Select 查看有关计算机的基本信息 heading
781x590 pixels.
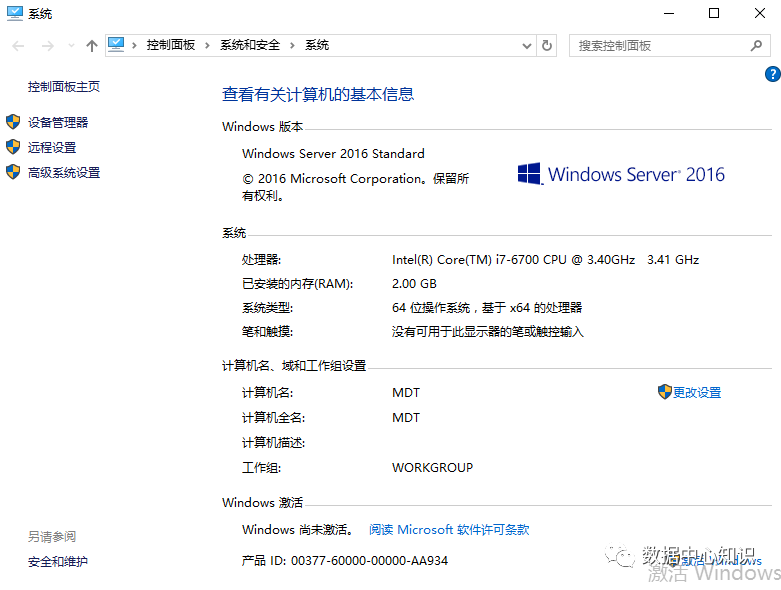318,94
